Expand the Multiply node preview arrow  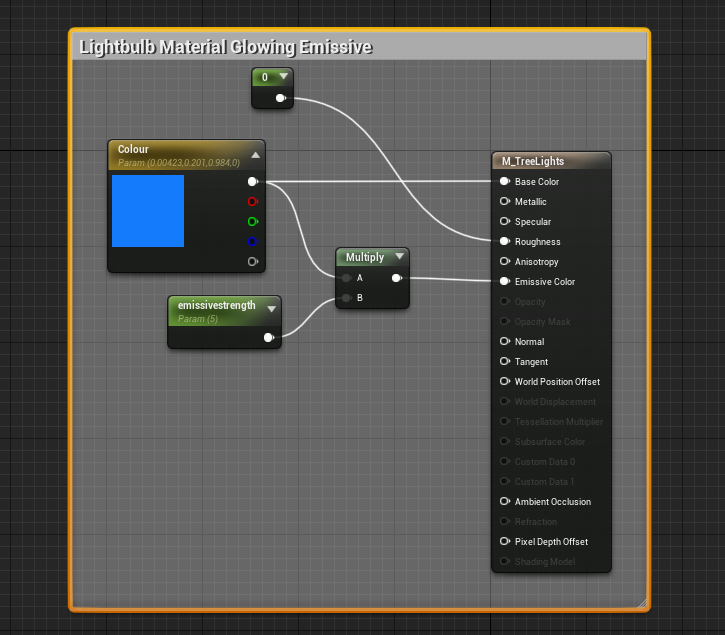[399, 256]
